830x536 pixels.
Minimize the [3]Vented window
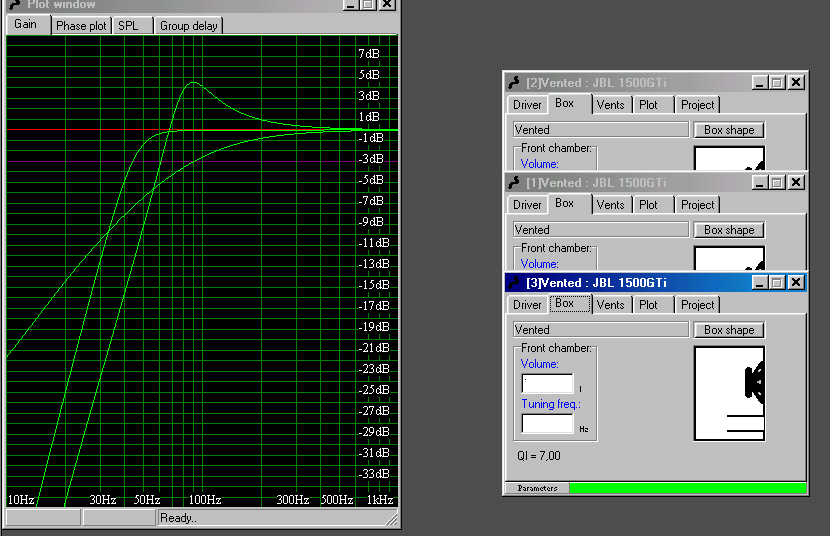(760, 283)
